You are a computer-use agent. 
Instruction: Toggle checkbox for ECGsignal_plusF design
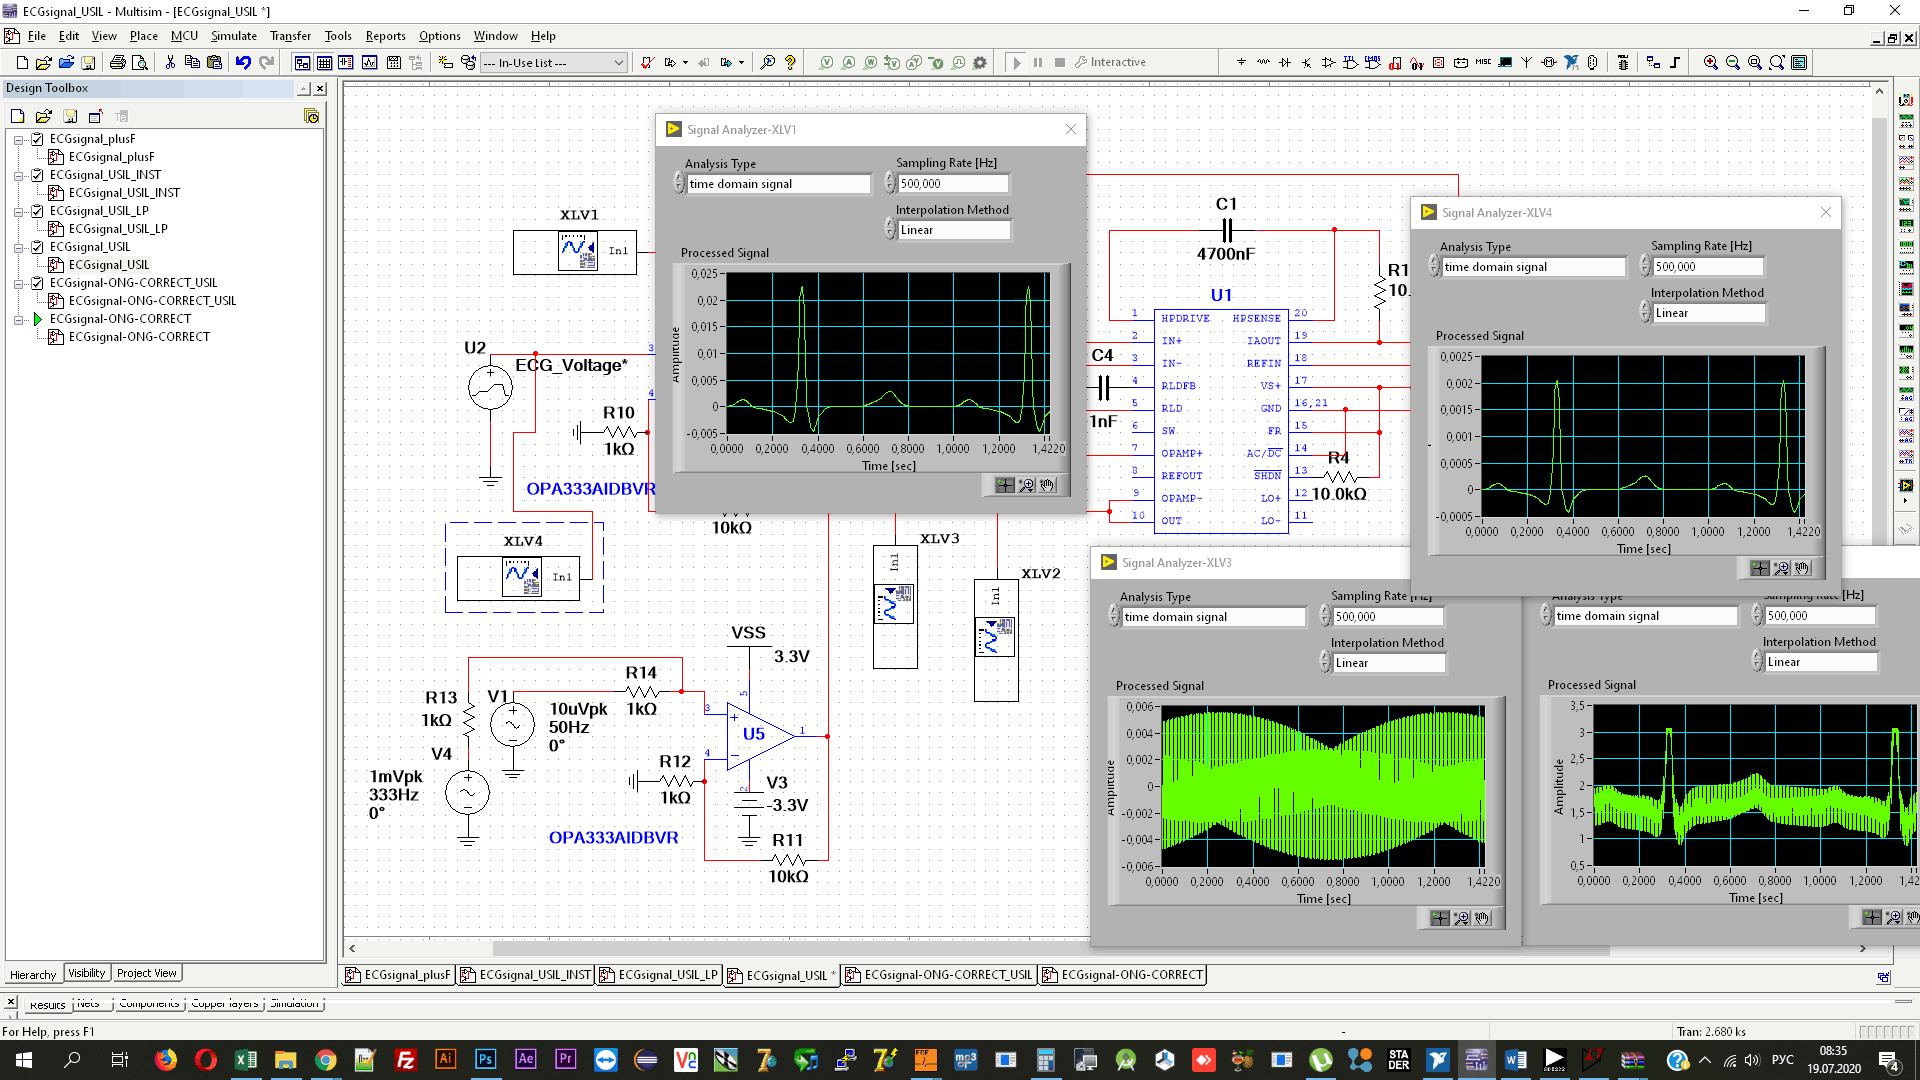coord(37,139)
